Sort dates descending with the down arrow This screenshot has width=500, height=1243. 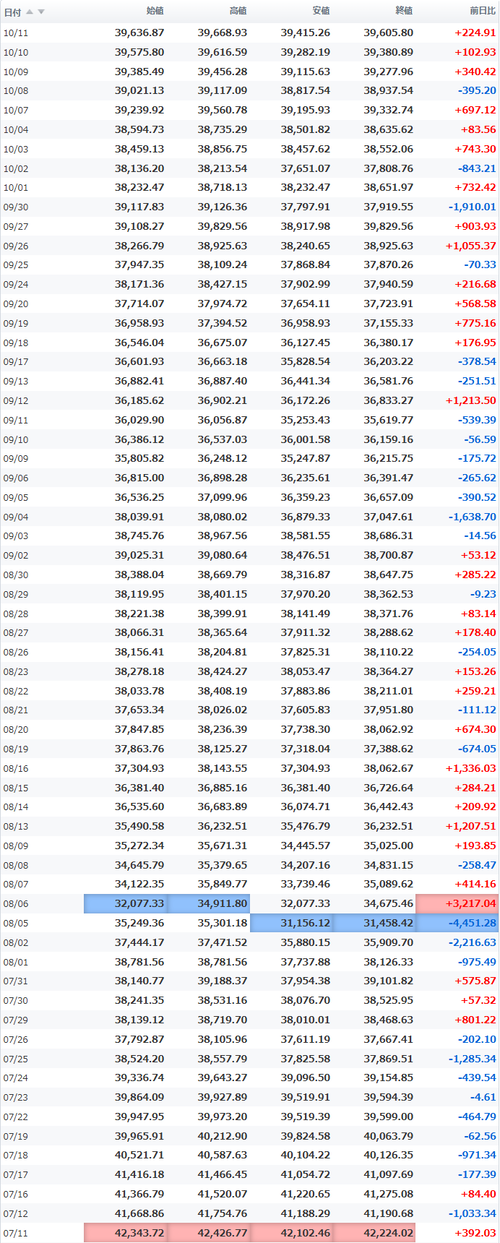pyautogui.click(x=41, y=12)
